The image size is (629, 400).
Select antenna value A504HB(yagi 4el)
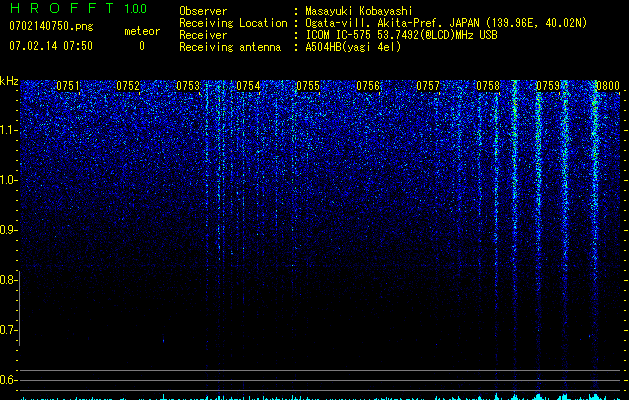tap(353, 47)
